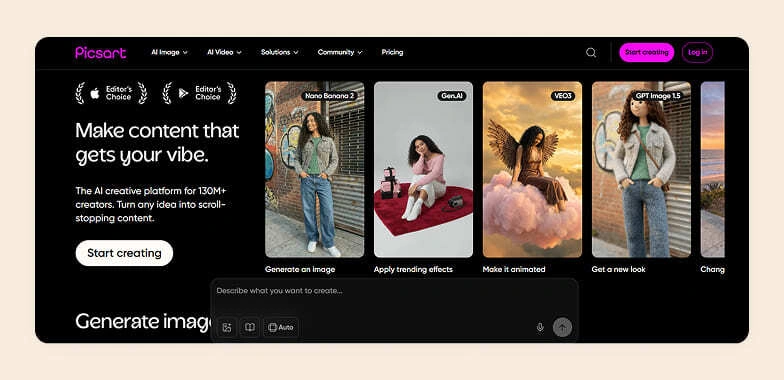Click the Apple Editor's Choice badge
Screen dimensions: 784x380
(x=112, y=93)
